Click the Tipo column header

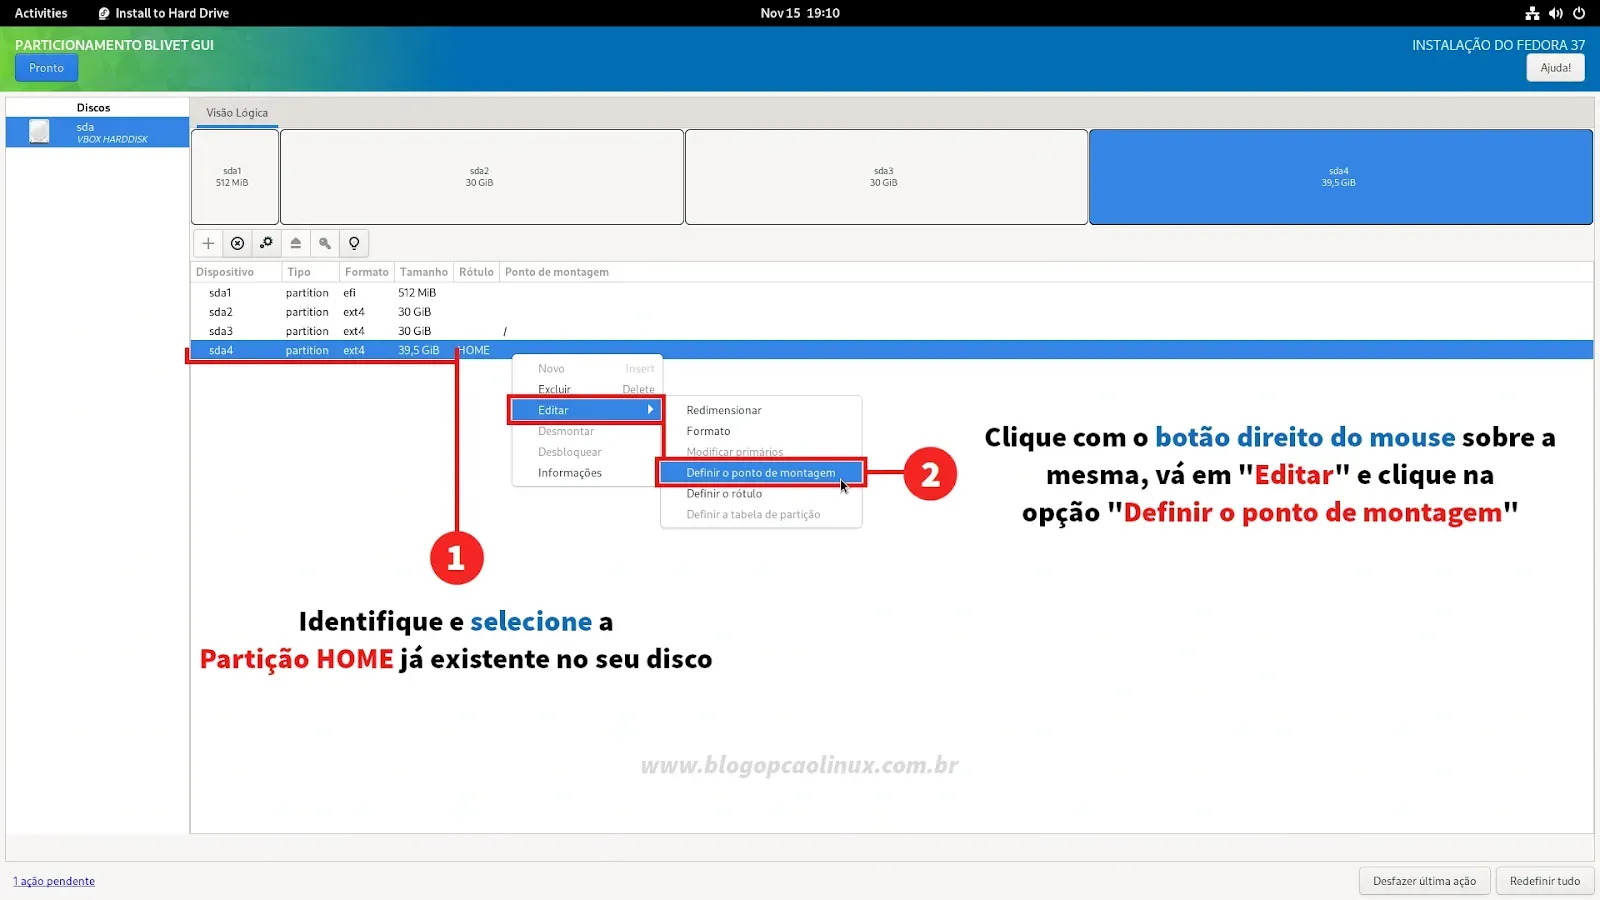pos(311,272)
